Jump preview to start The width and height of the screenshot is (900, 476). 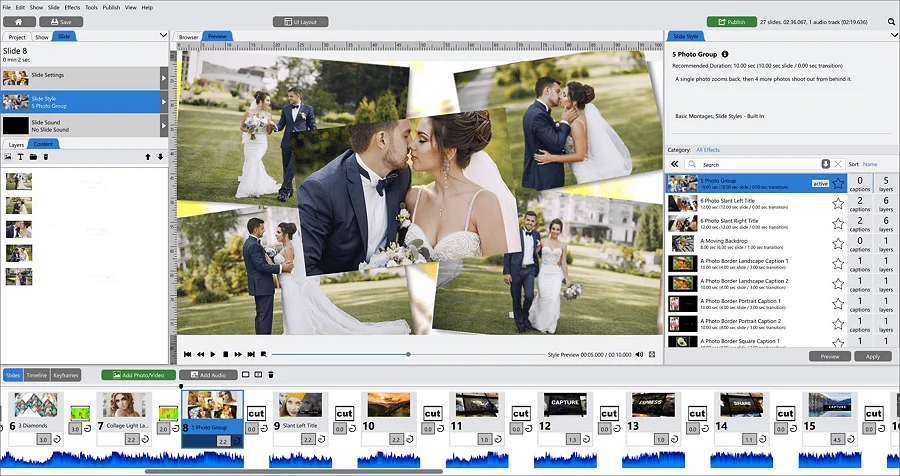click(187, 354)
